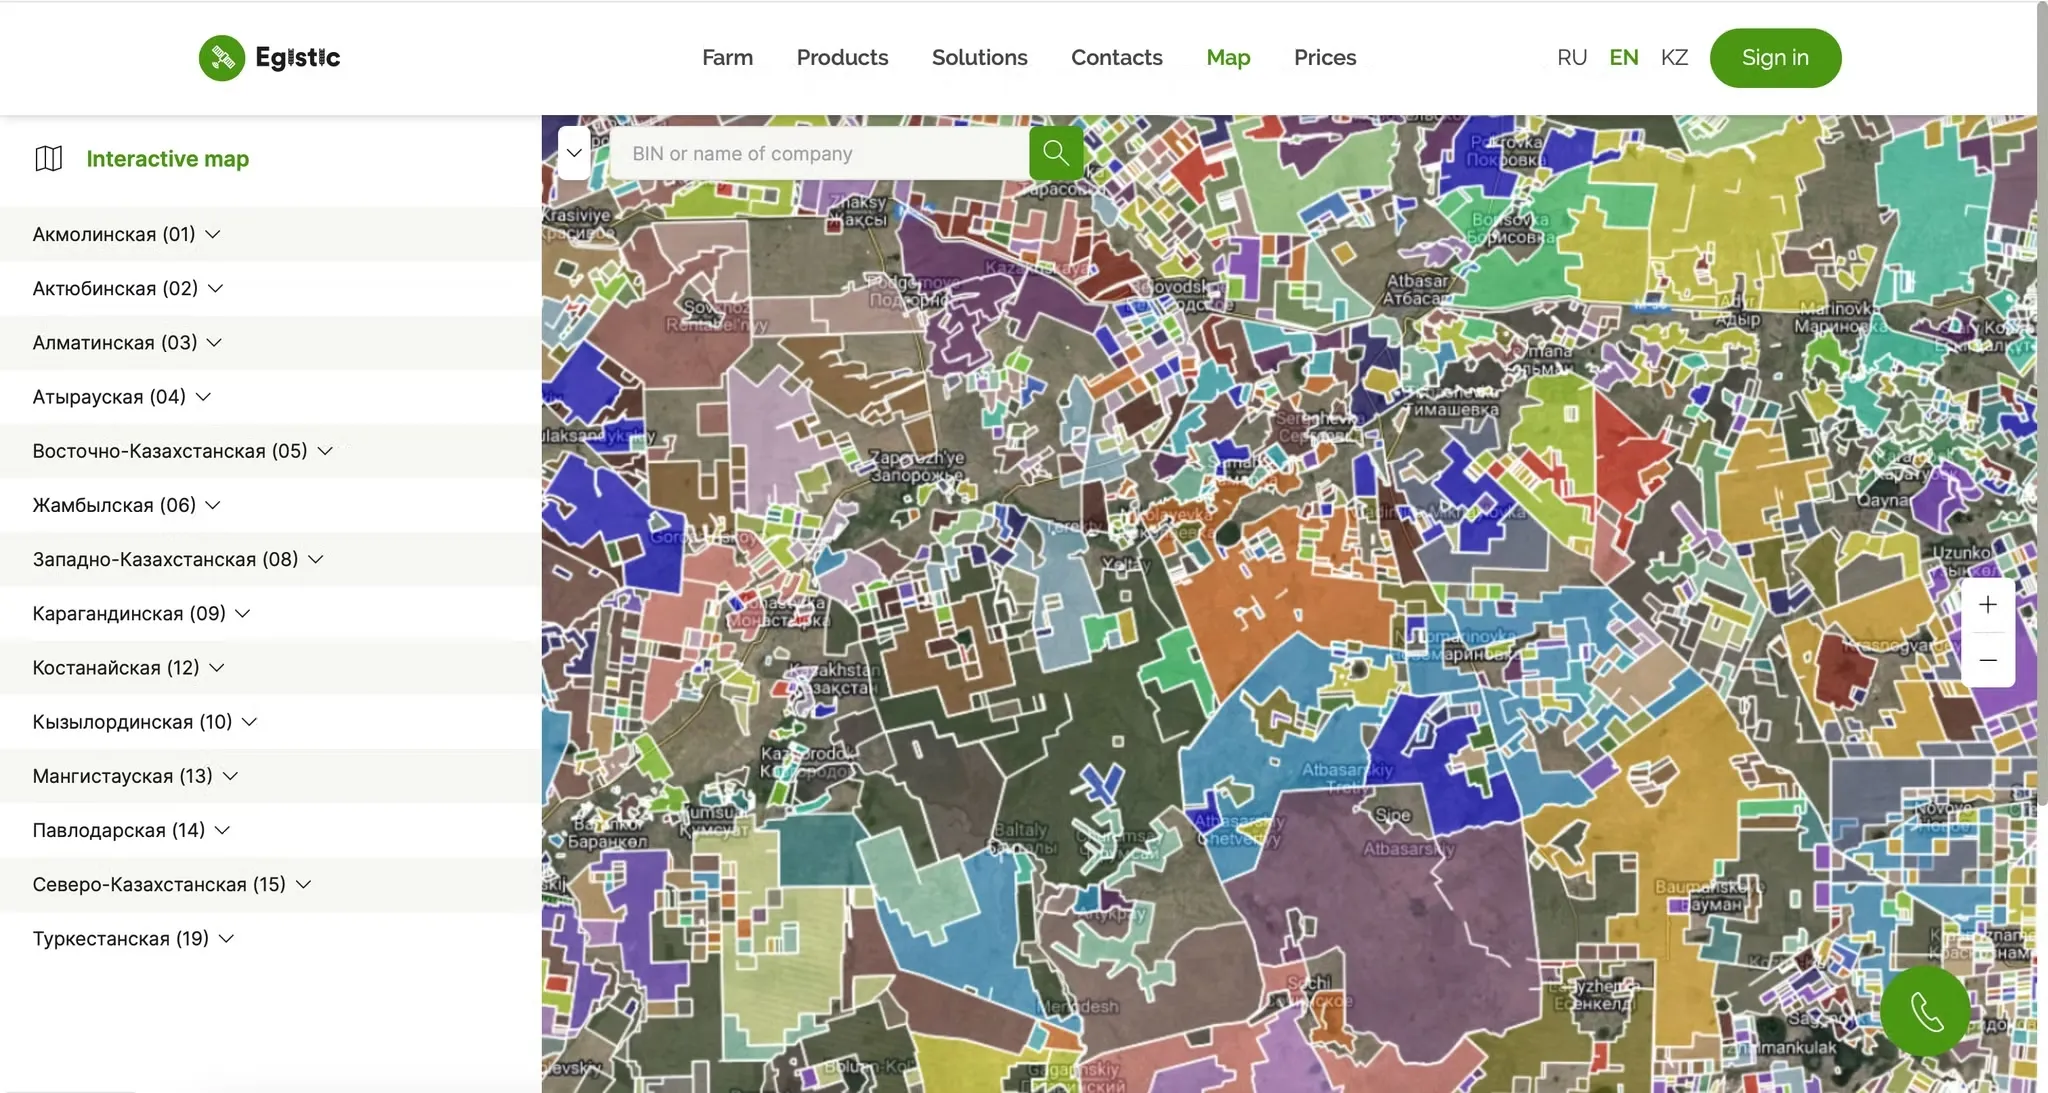Click the Interactive map book icon
Viewport: 2048px width, 1093px height.
pos(48,159)
